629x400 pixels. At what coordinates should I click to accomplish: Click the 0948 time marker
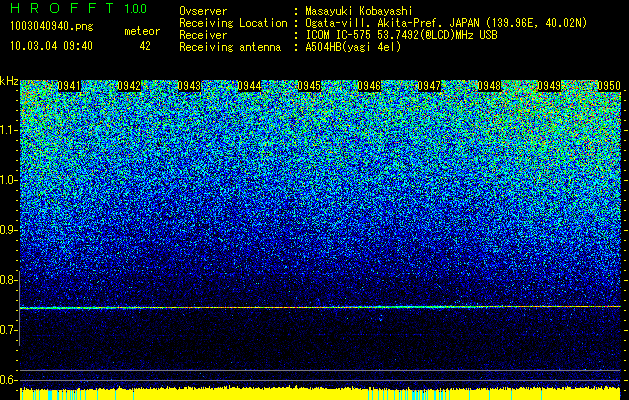pos(489,86)
